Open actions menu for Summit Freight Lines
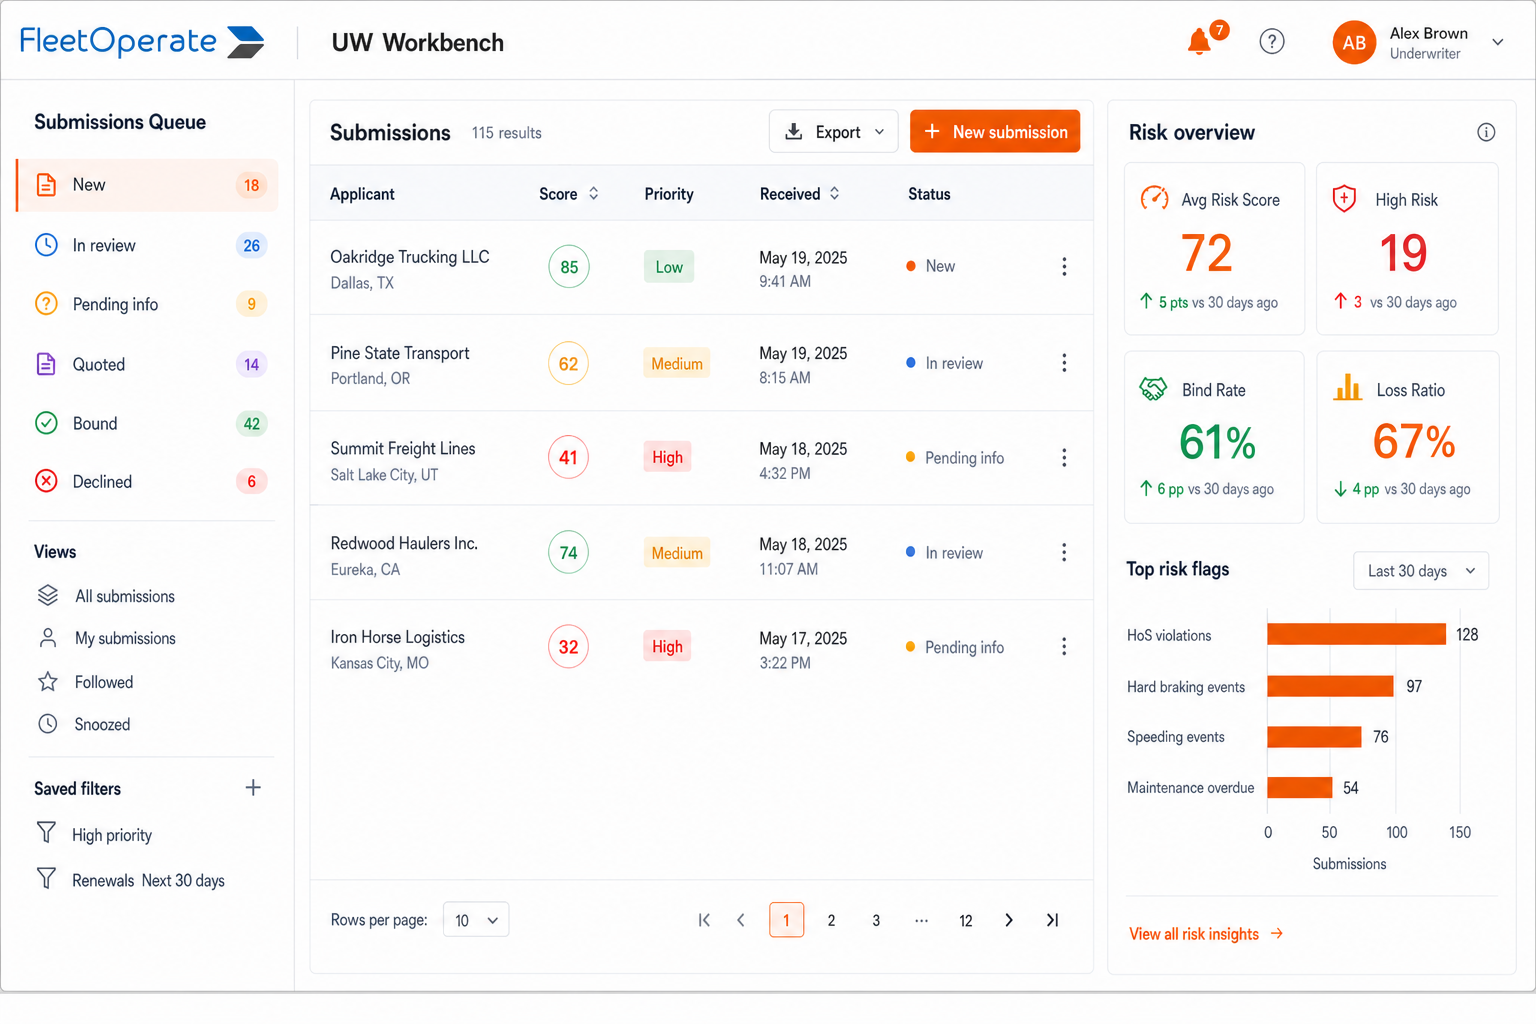Screen dimensions: 1536x1024 point(1064,457)
